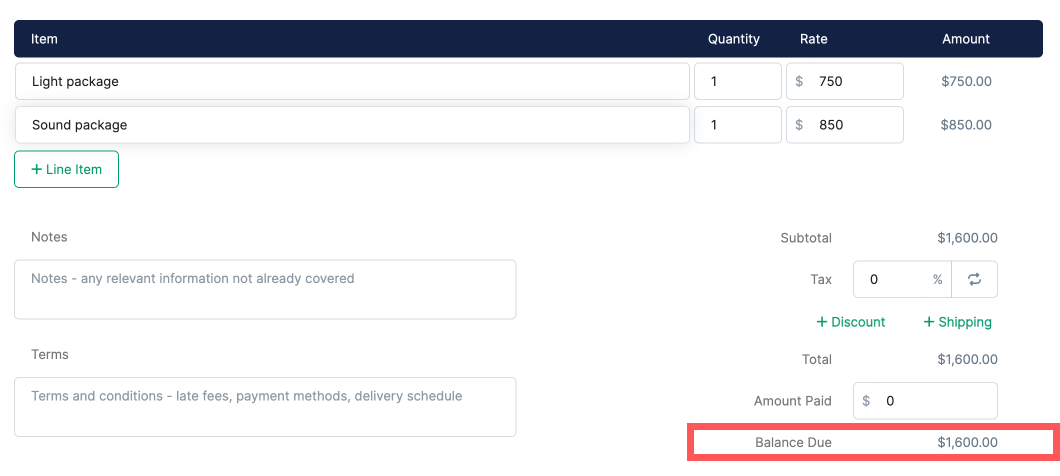Viewport: 1060px width, 476px height.
Task: Edit the Sound package item description
Action: [x=352, y=124]
